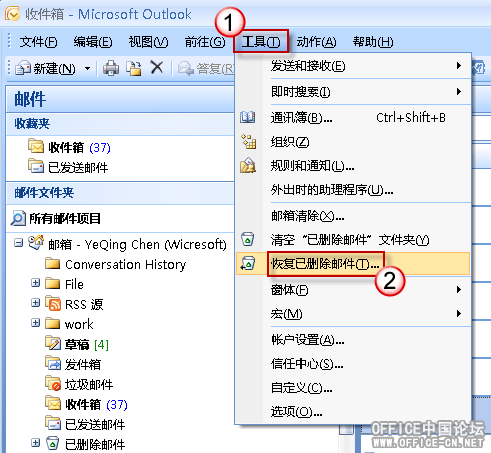The width and height of the screenshot is (491, 453).
Task: Open the Actions (动作) menu
Action: tap(316, 42)
